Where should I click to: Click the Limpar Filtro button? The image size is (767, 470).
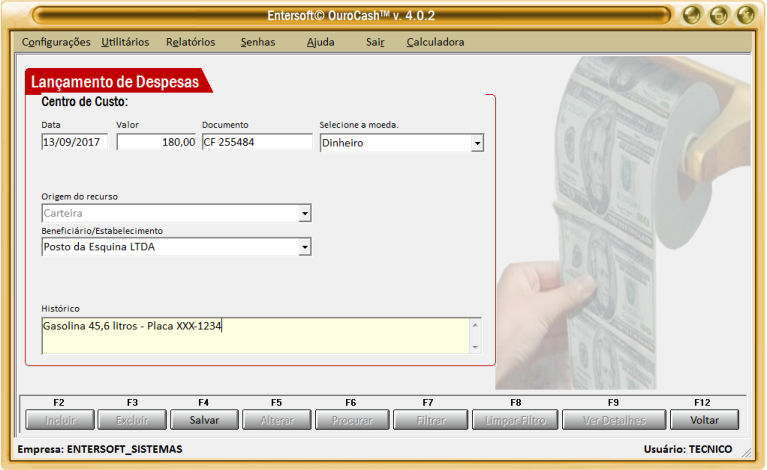click(x=515, y=420)
